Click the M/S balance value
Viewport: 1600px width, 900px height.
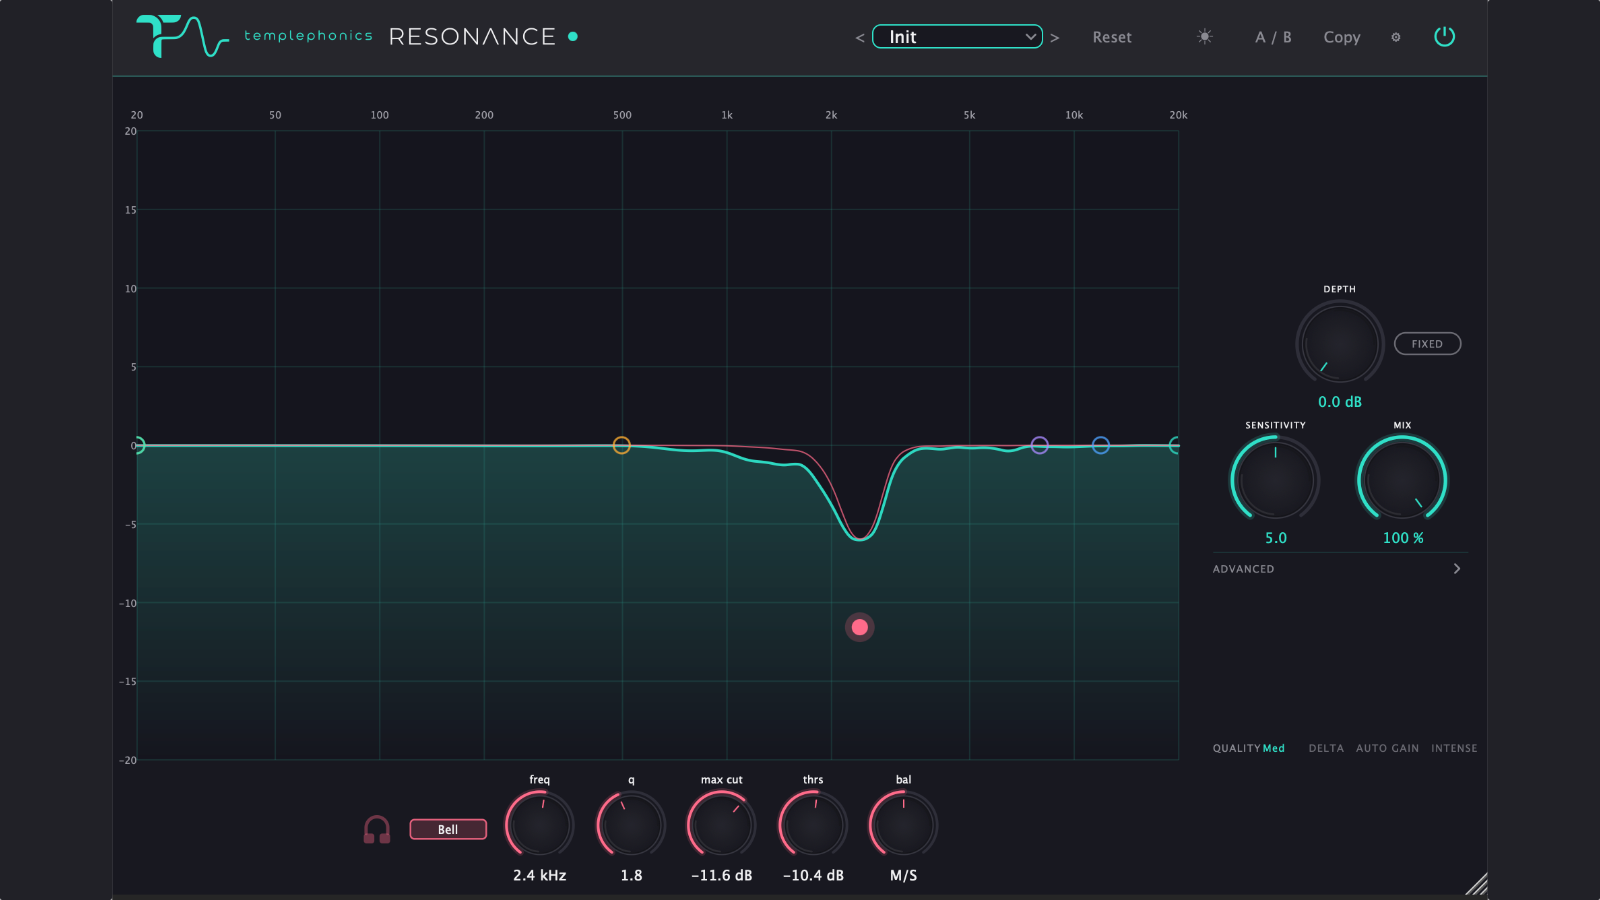pyautogui.click(x=904, y=875)
